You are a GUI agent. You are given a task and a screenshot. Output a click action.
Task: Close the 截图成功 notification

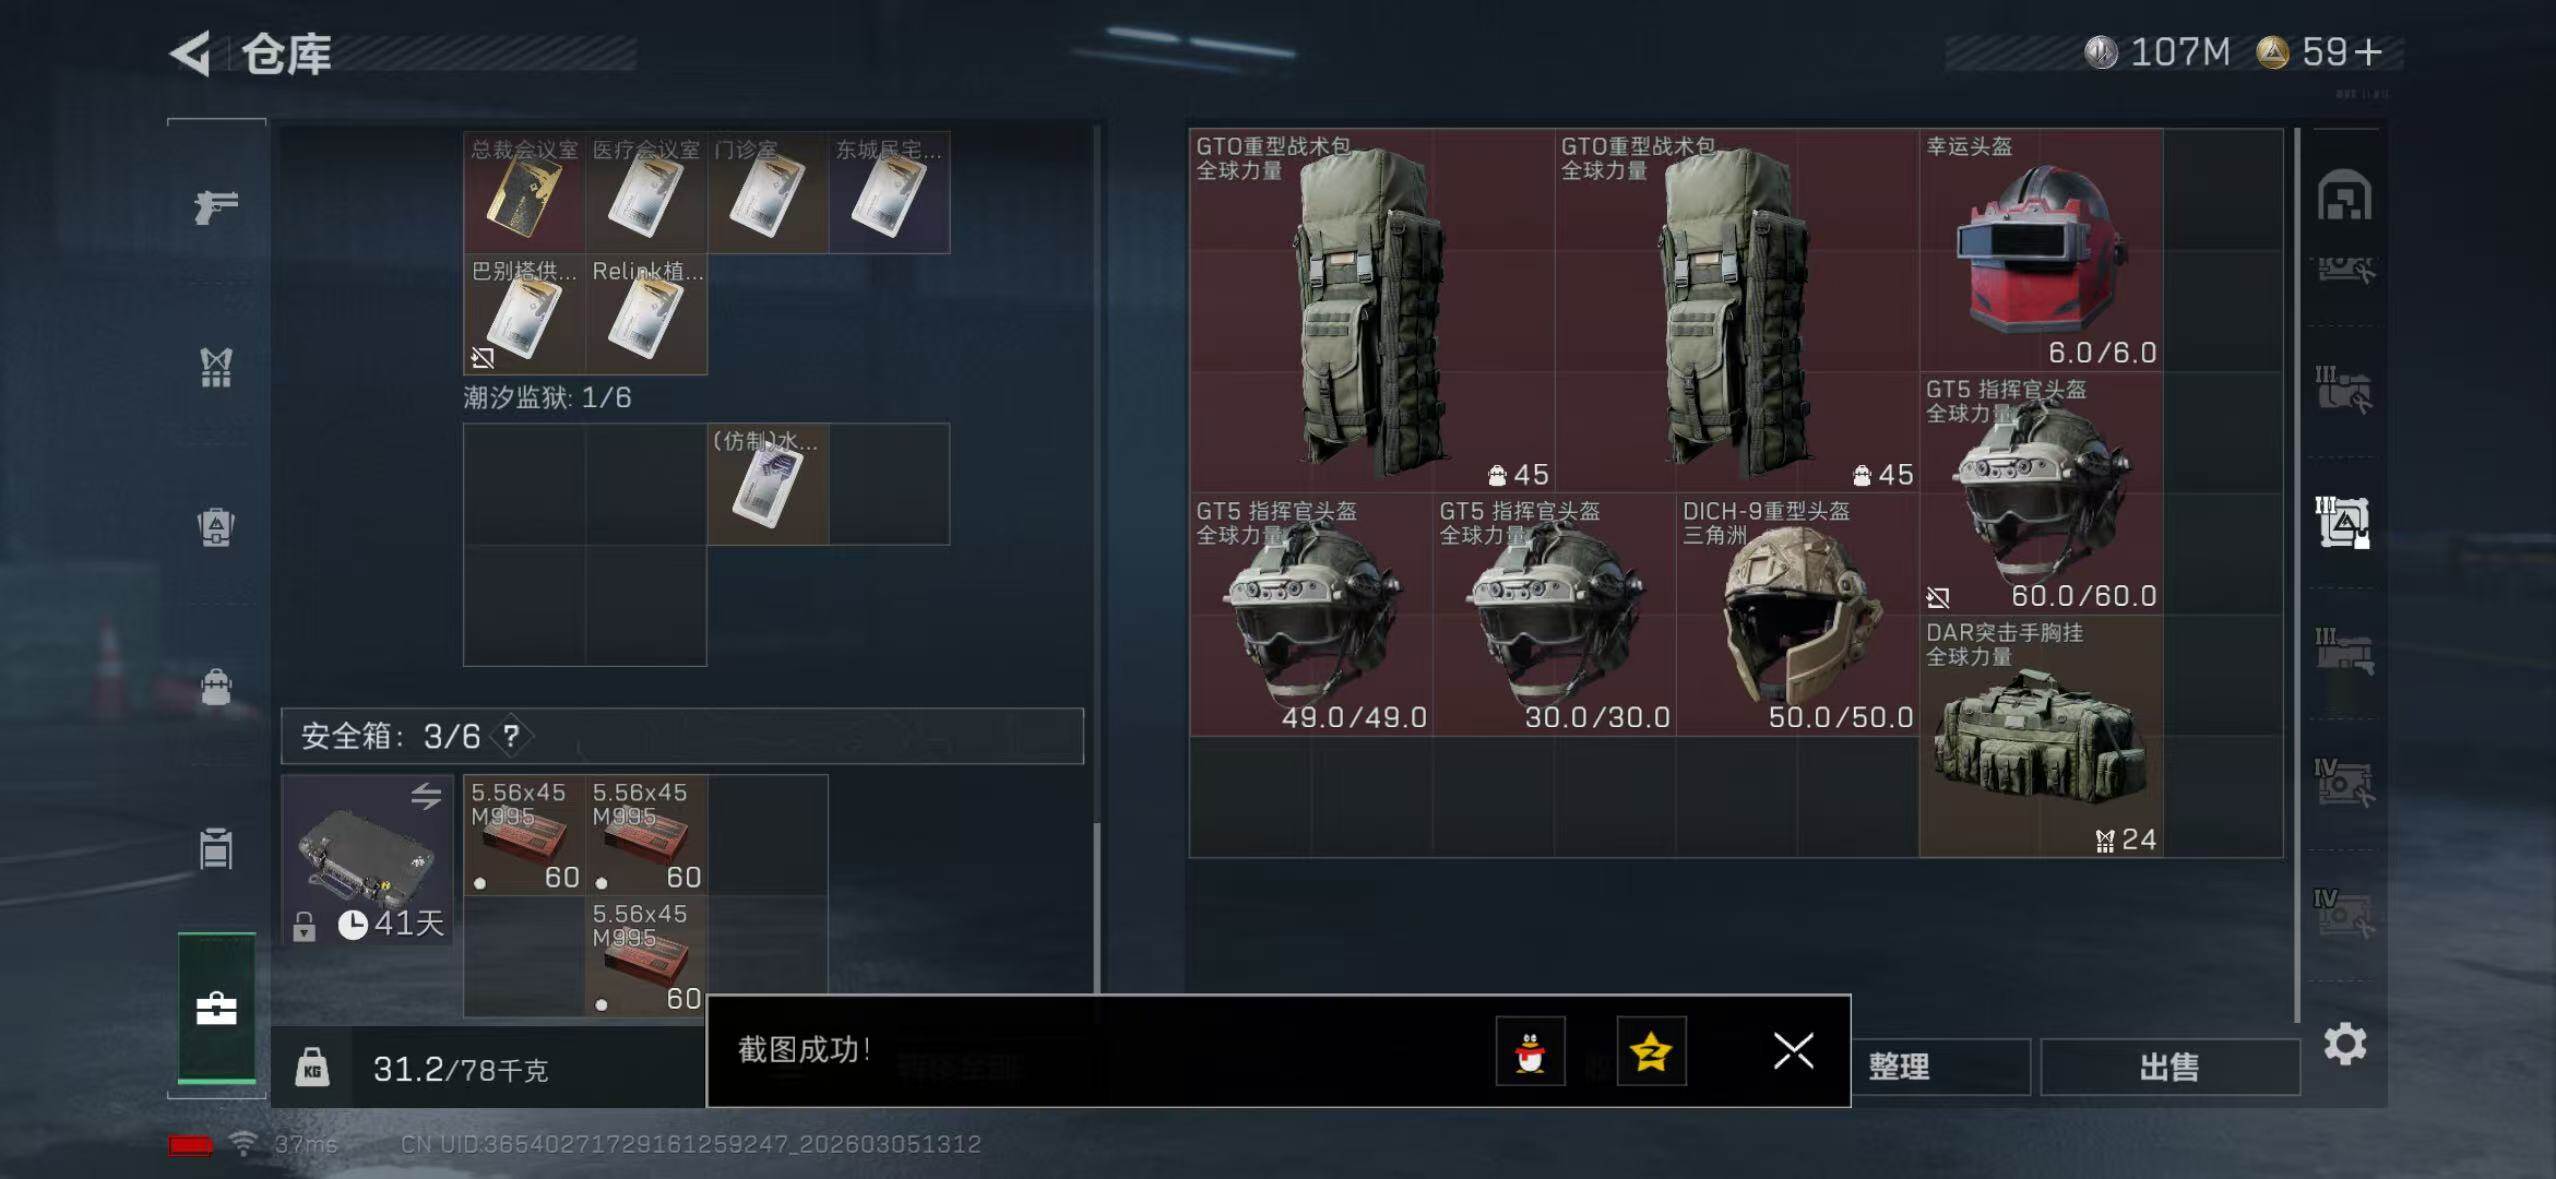[x=1793, y=1051]
